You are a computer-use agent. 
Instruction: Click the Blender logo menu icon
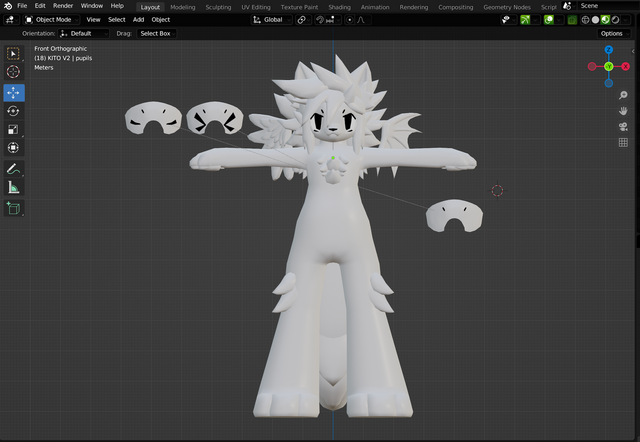[x=8, y=6]
